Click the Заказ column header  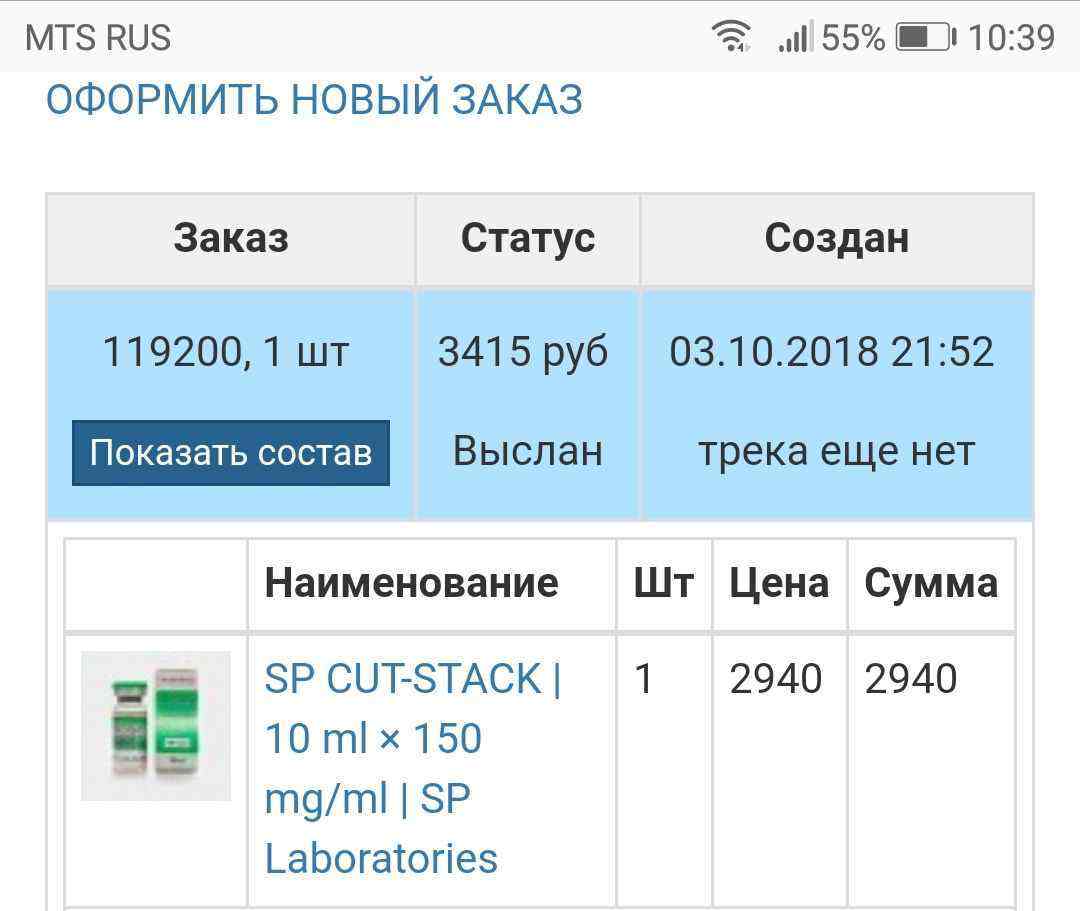point(231,238)
